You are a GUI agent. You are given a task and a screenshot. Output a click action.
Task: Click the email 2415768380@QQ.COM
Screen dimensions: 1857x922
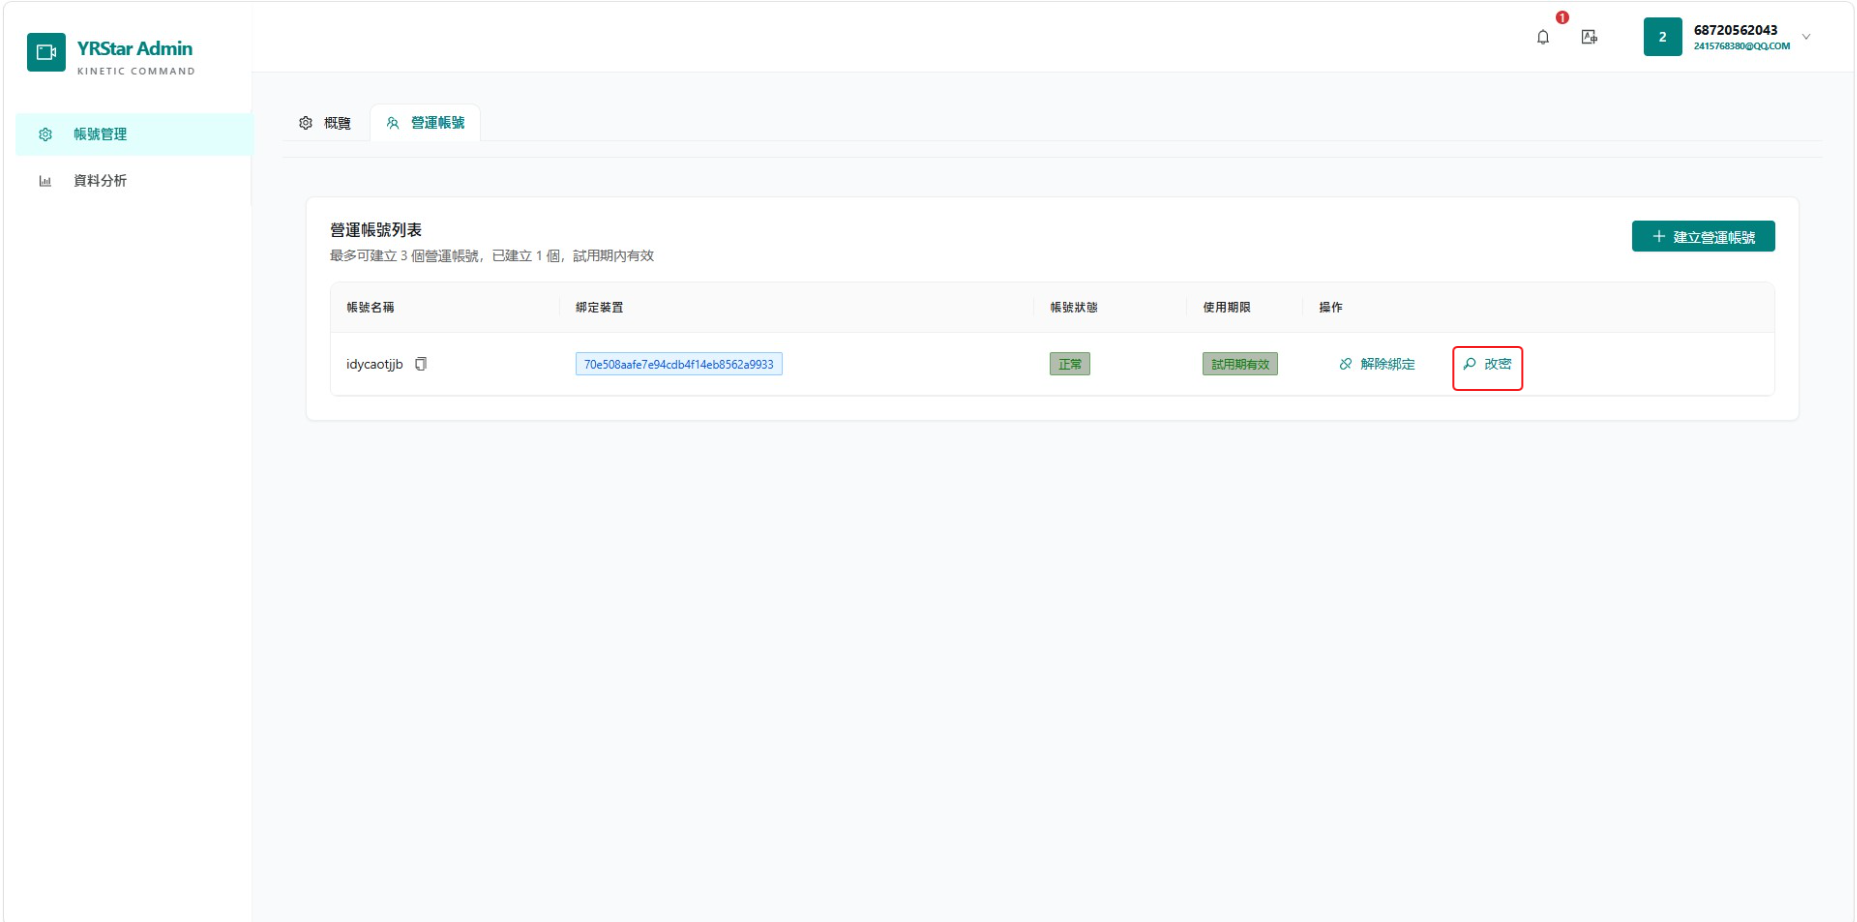click(x=1741, y=46)
